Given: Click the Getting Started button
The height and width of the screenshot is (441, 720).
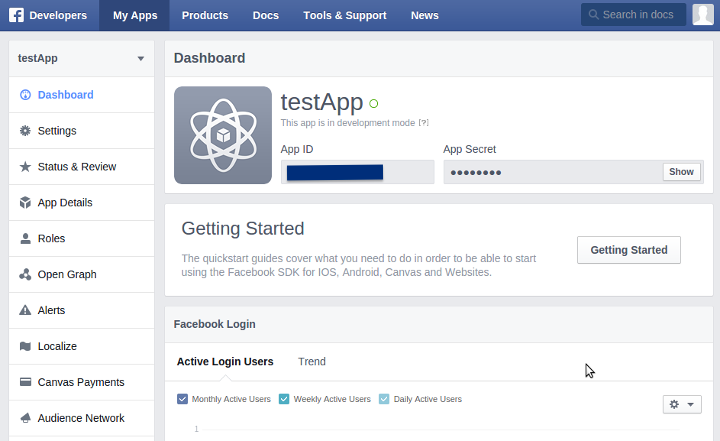Looking at the screenshot, I should tap(629, 250).
